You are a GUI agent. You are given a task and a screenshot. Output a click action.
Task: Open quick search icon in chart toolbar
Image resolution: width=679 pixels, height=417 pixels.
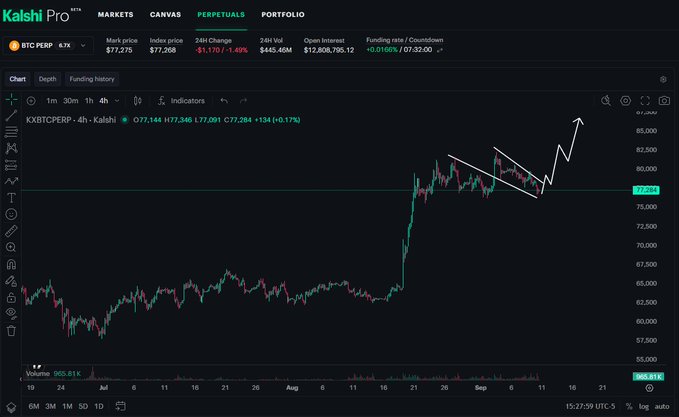pyautogui.click(x=606, y=101)
